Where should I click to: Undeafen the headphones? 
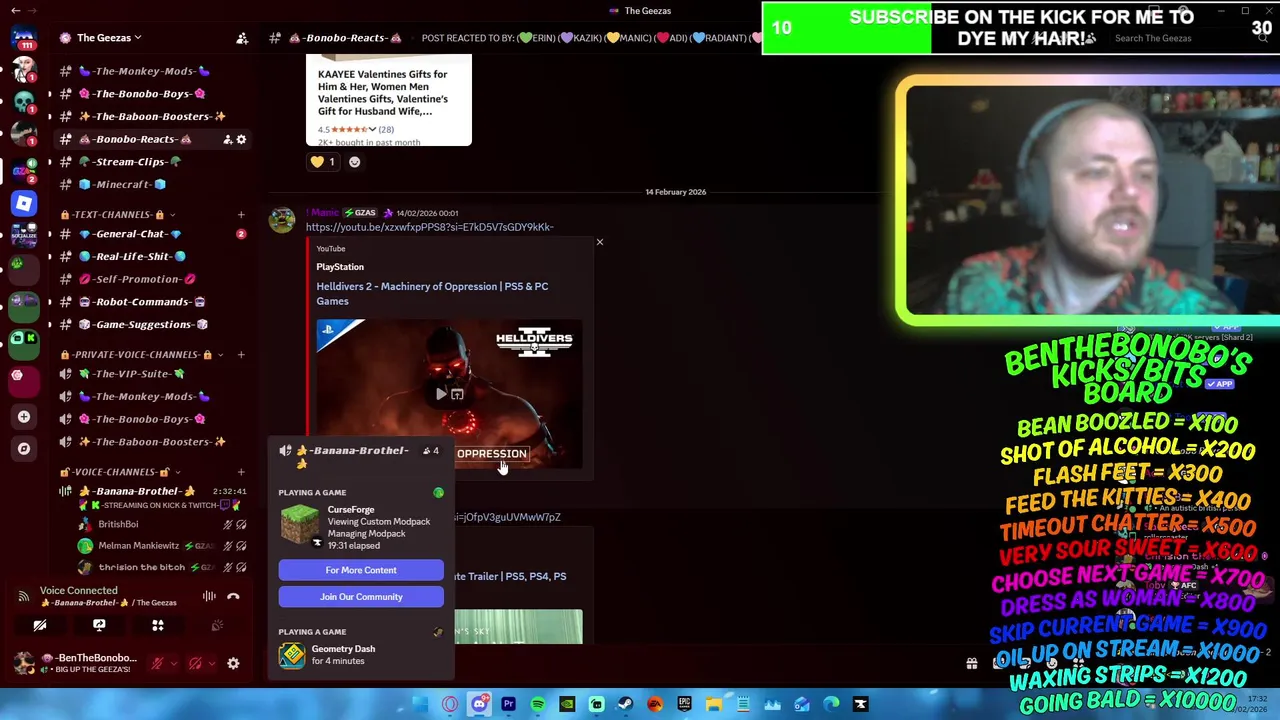(195, 663)
